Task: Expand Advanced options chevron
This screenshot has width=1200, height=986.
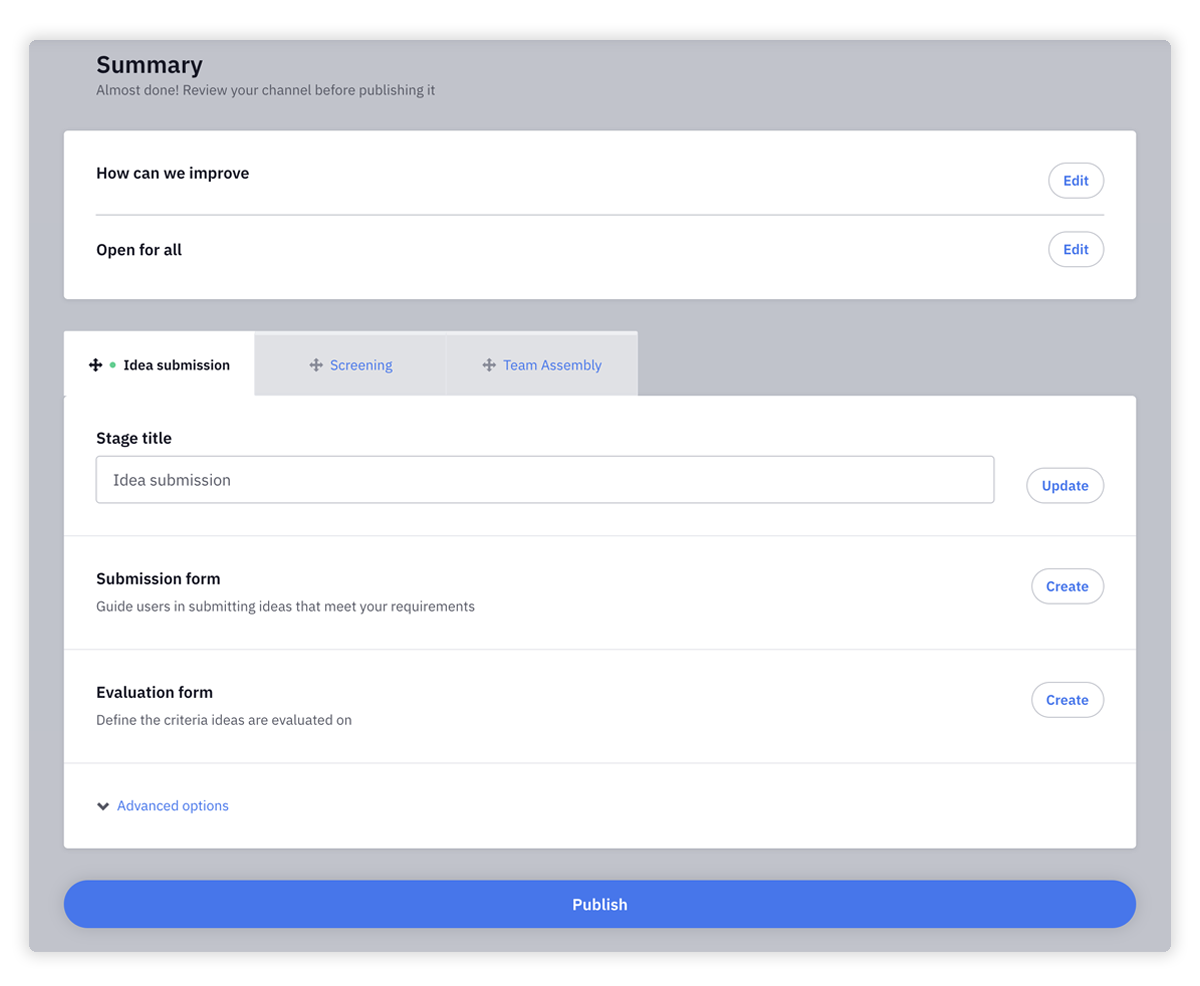Action: tap(103, 806)
